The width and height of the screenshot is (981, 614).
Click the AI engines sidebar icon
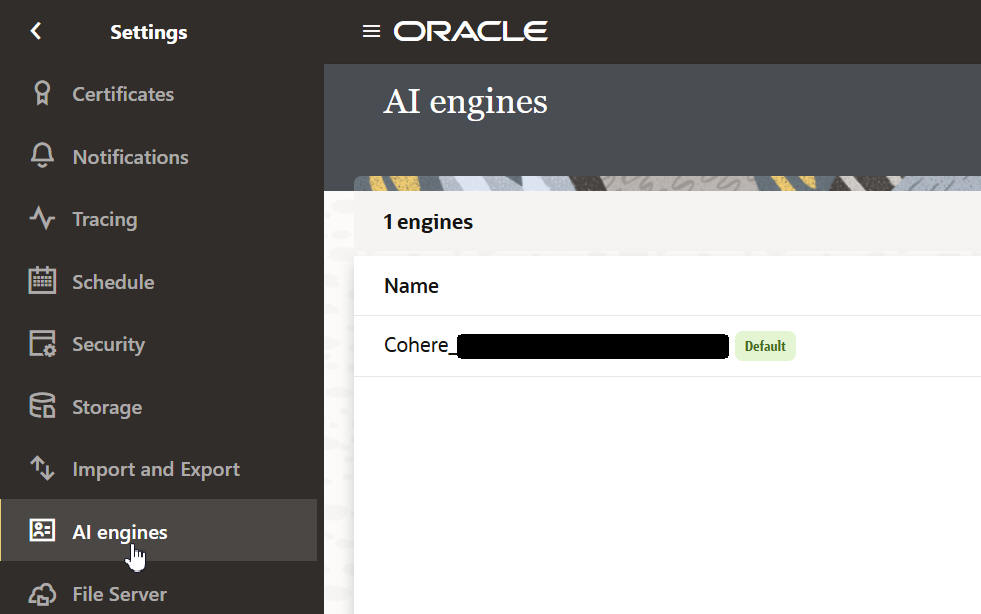click(42, 531)
